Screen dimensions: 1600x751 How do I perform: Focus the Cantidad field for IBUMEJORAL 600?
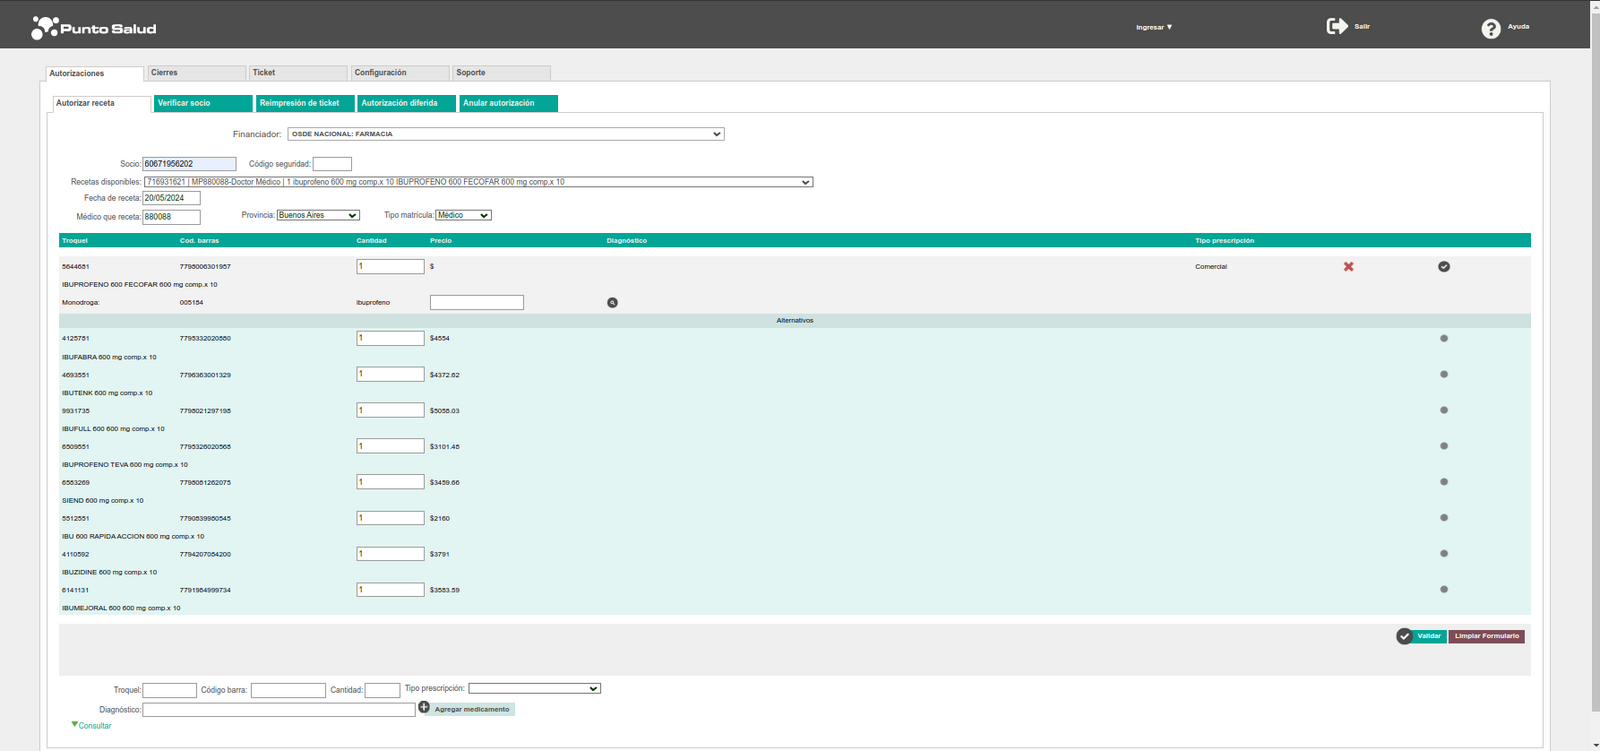coord(390,589)
